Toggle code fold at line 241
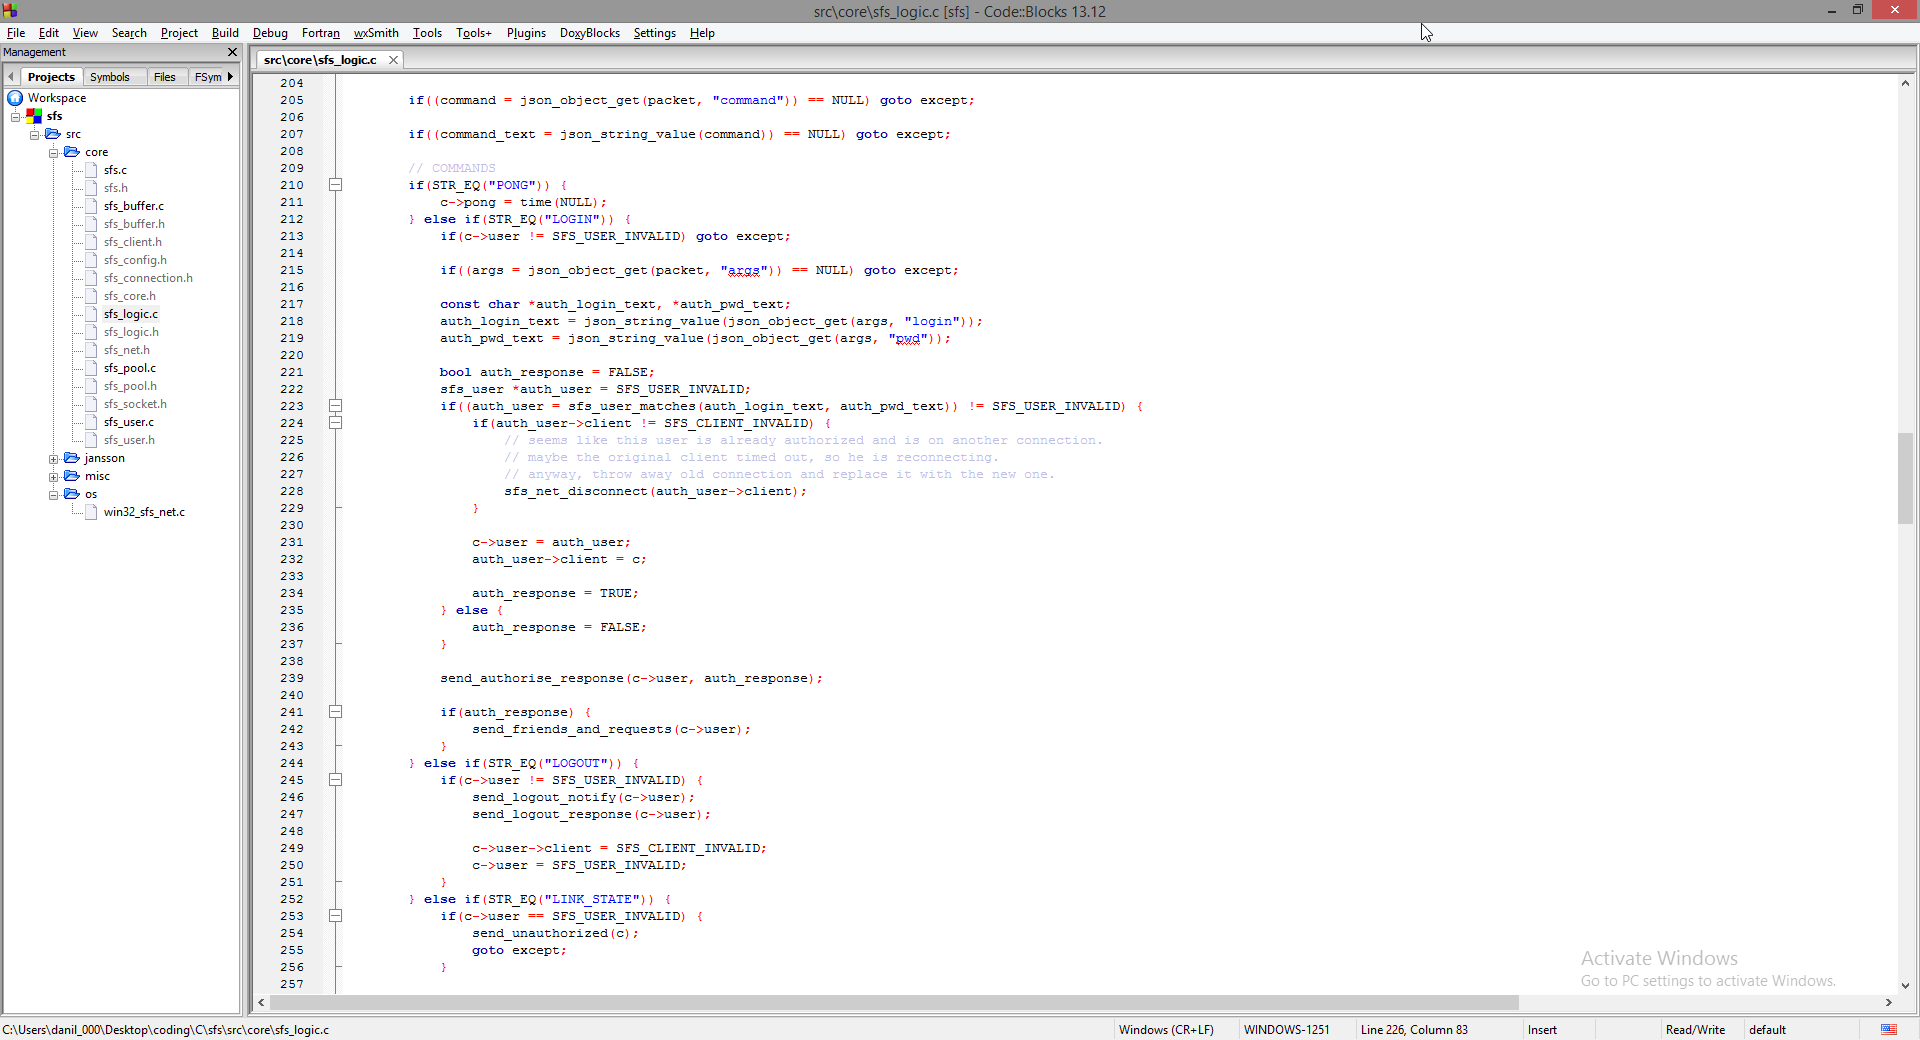This screenshot has height=1040, width=1920. pyautogui.click(x=336, y=712)
